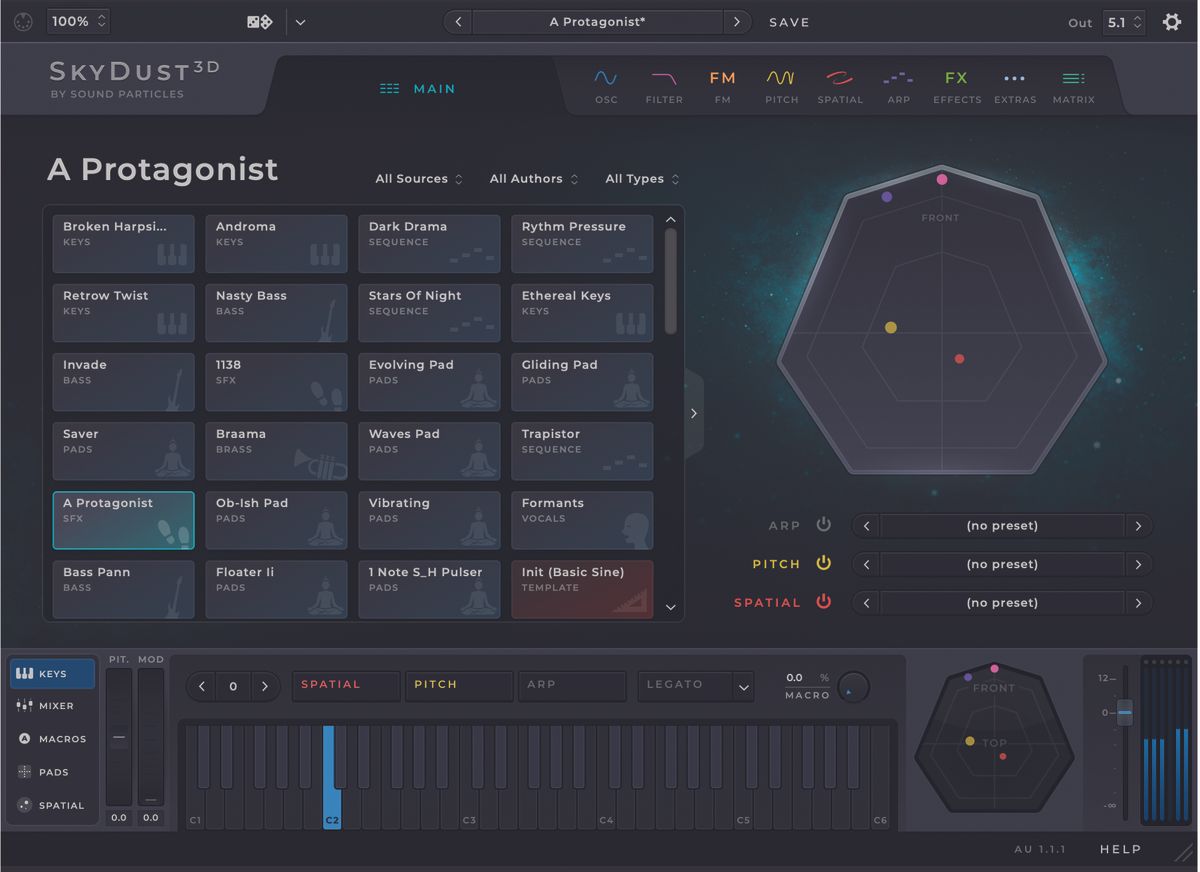
Task: Enable the PITCH power switch
Action: (x=823, y=563)
